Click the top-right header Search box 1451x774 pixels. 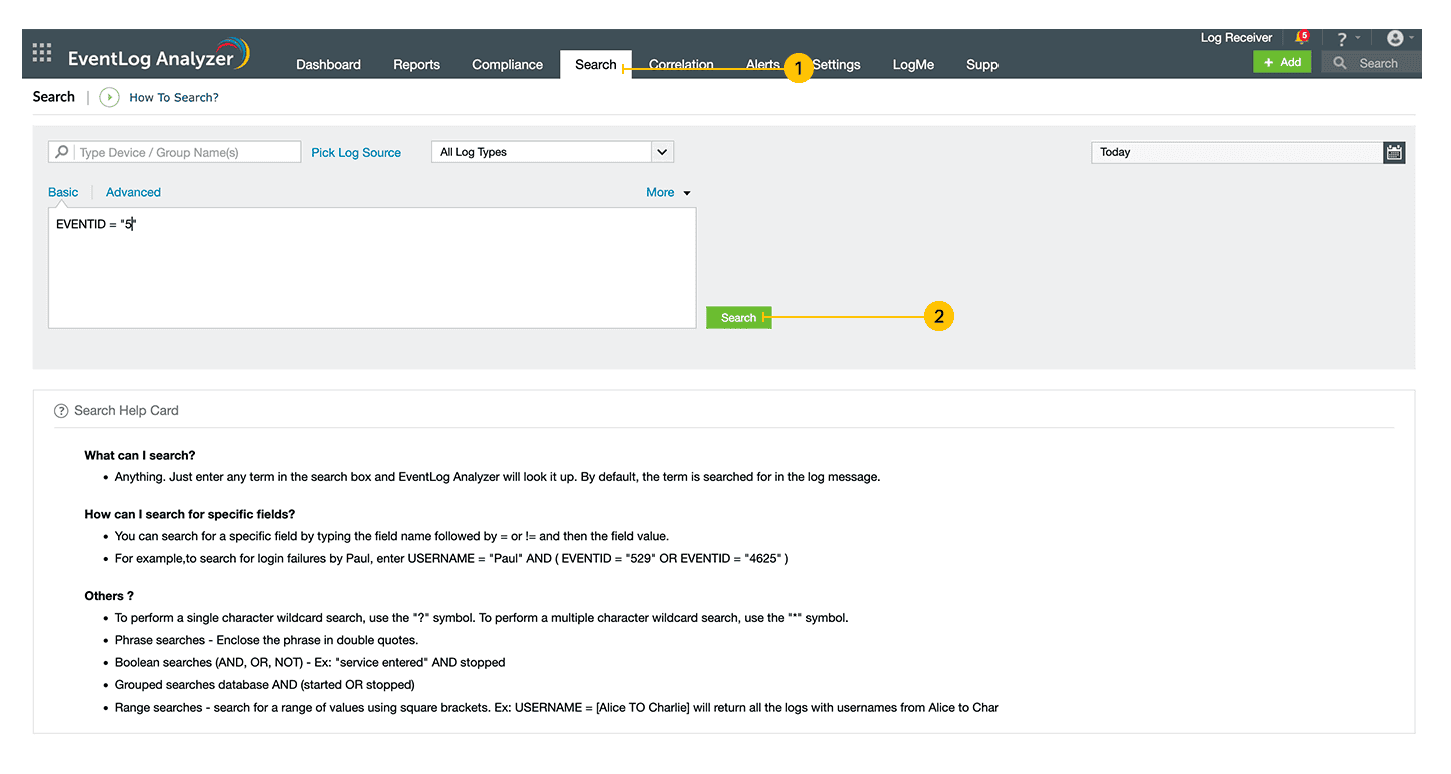click(1371, 63)
